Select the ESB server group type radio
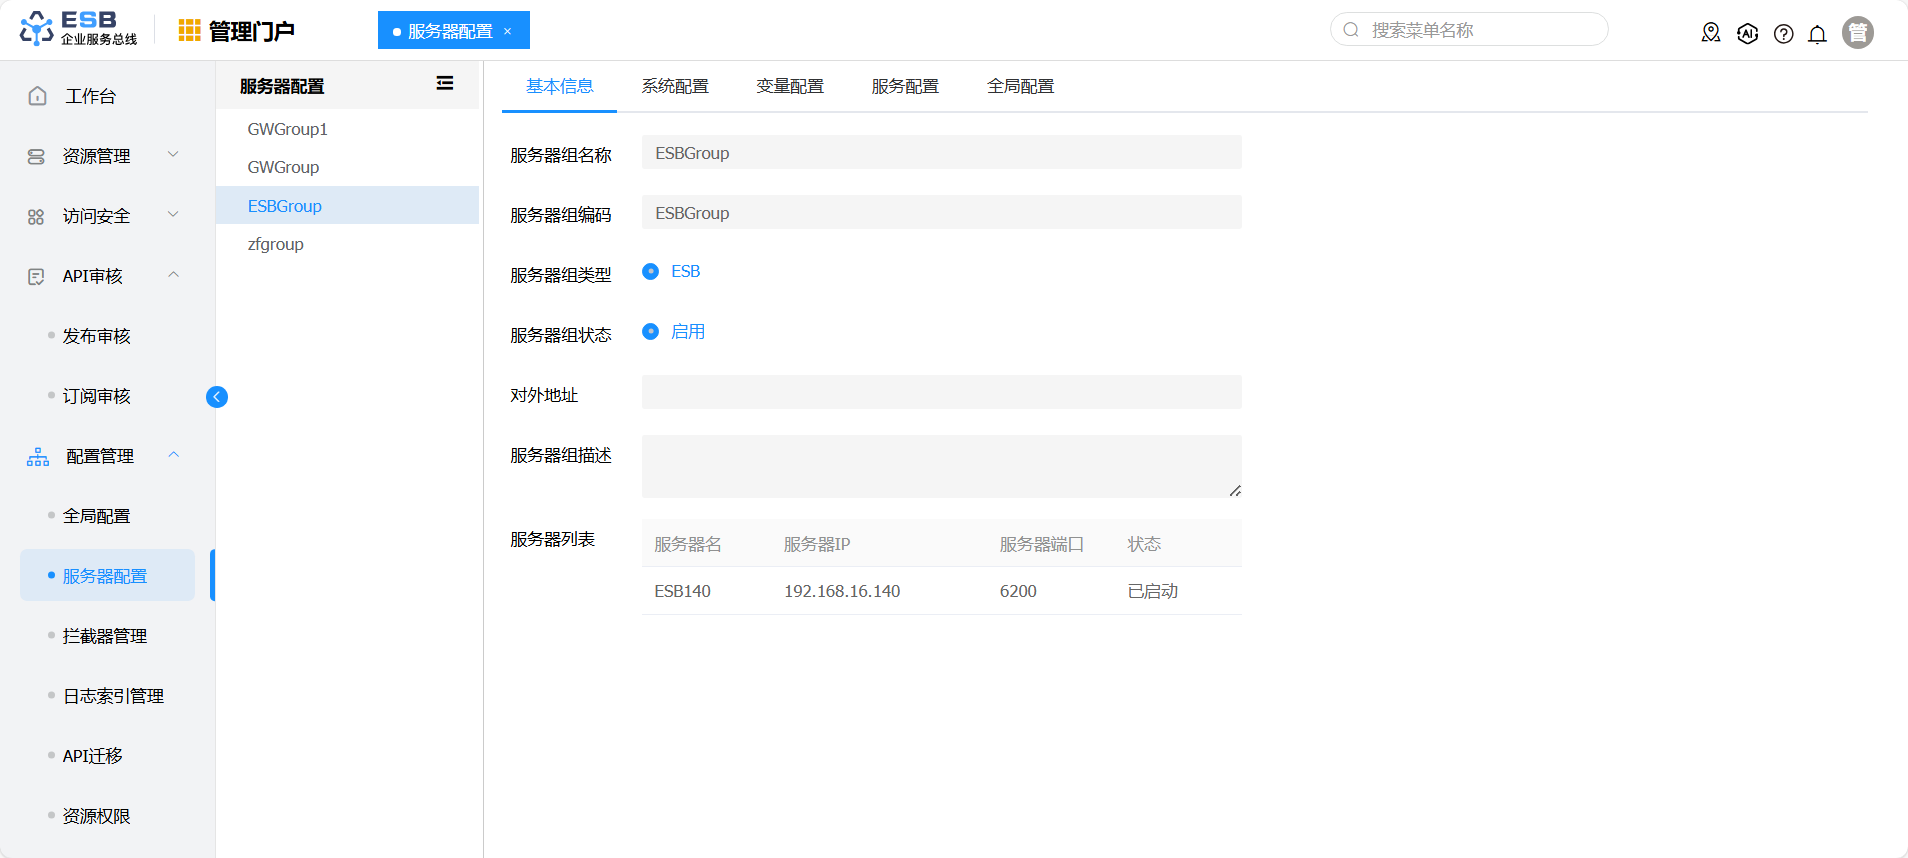The width and height of the screenshot is (1908, 858). point(651,272)
